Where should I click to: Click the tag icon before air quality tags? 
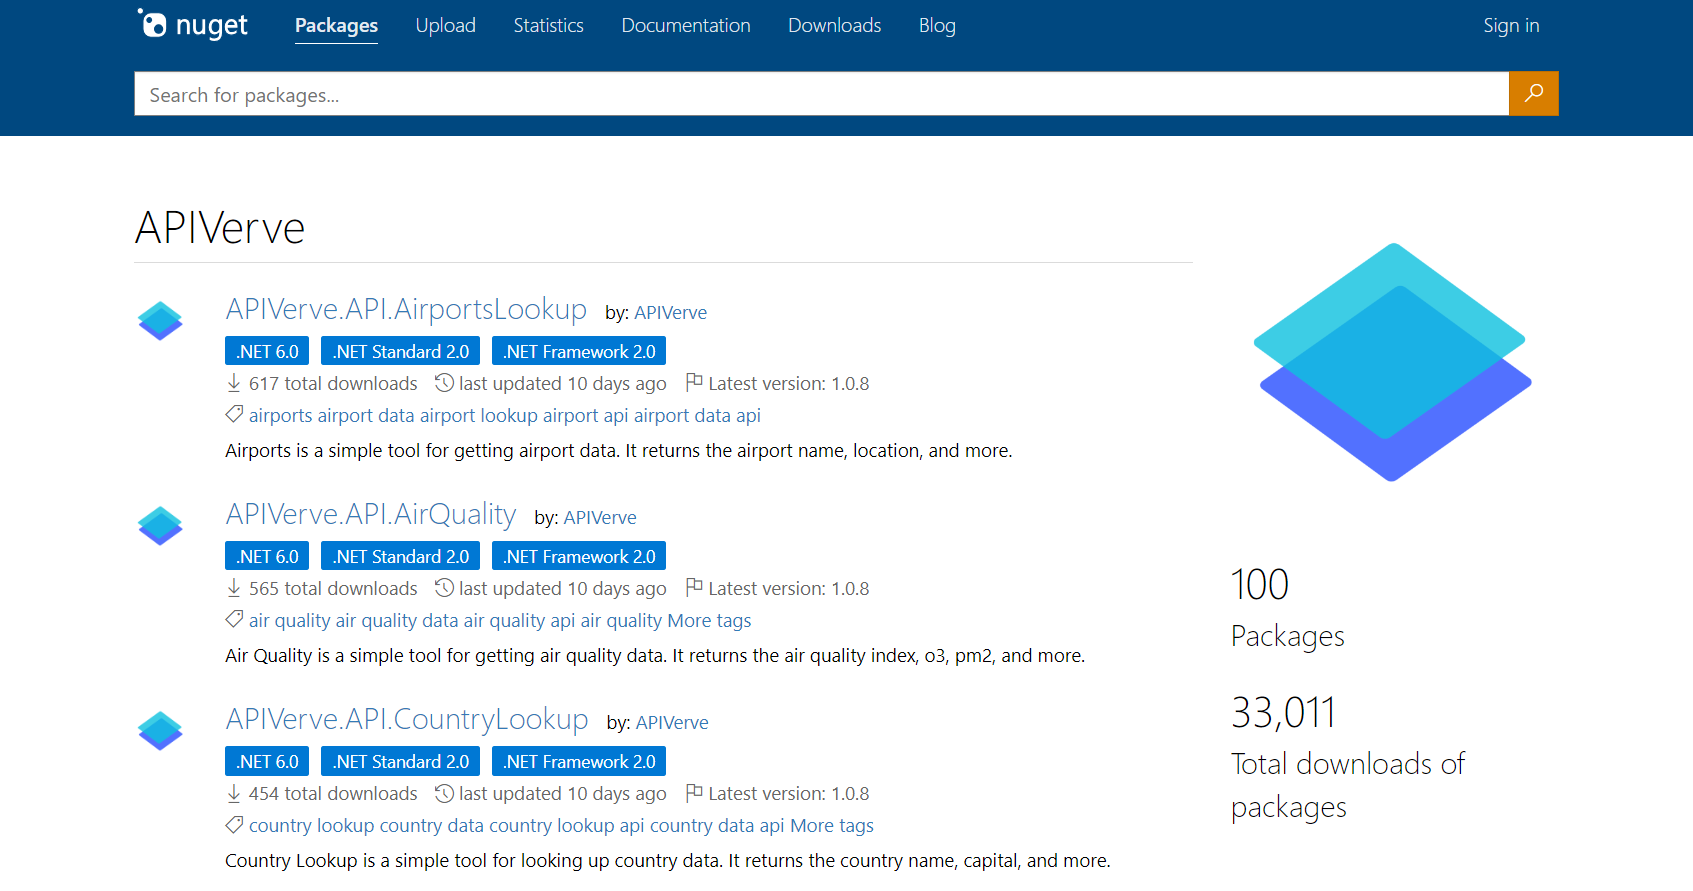click(234, 619)
